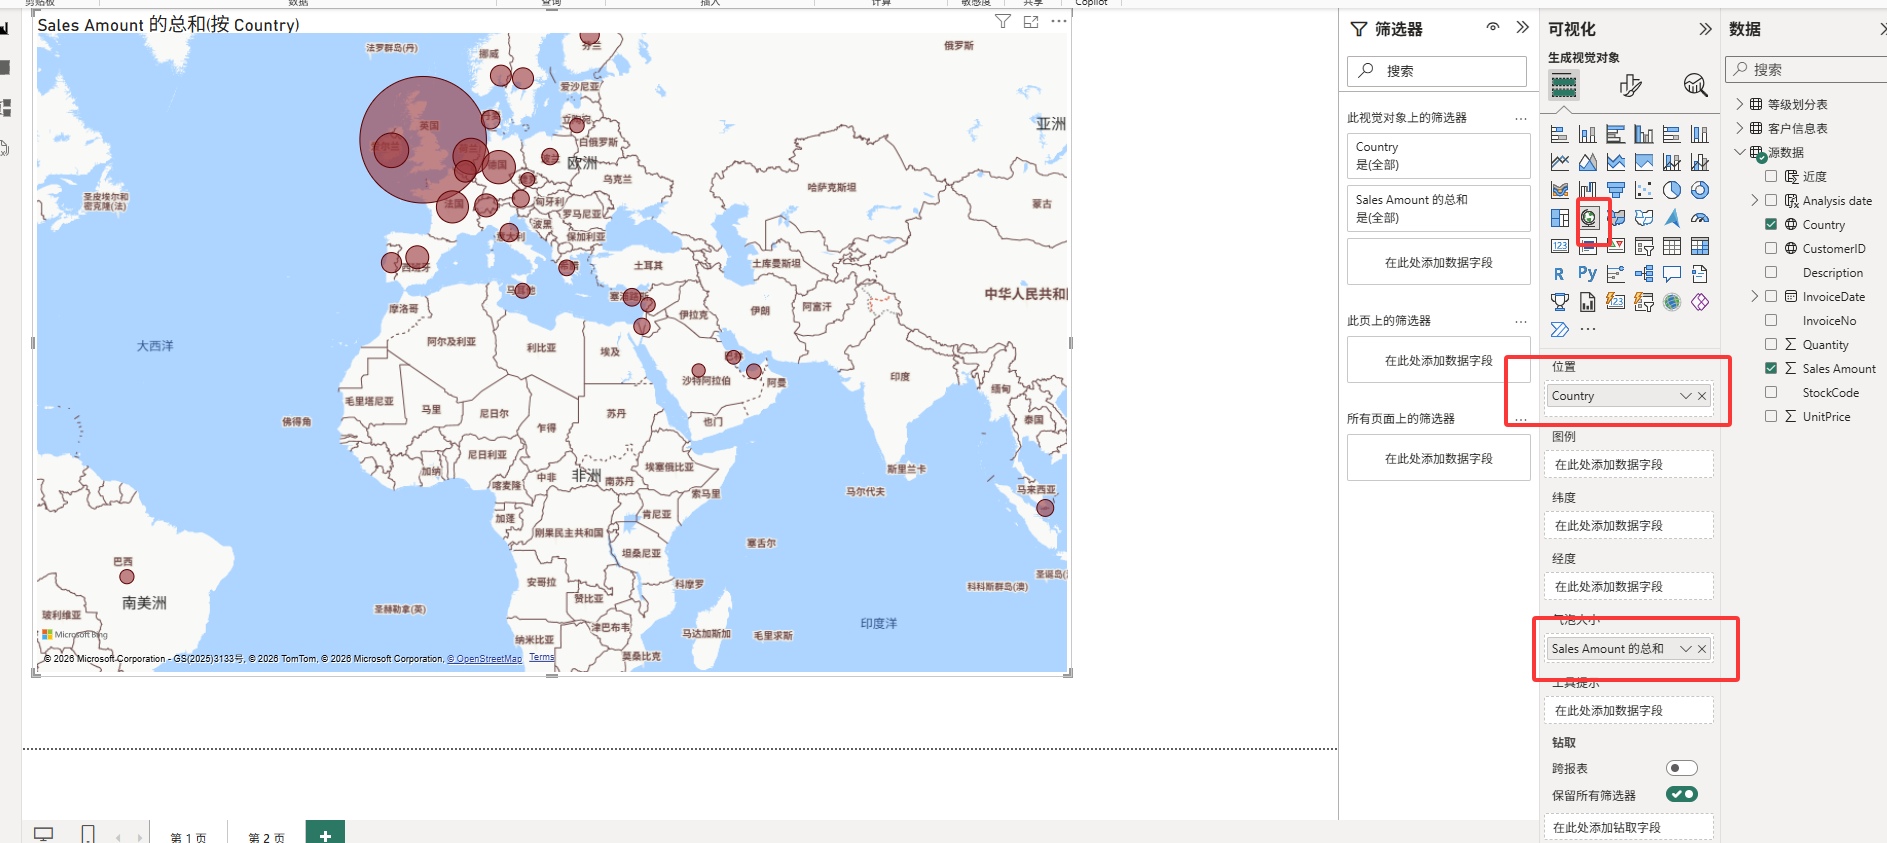Select the stacked column chart visual
Screen dimensions: 1887x843
click(x=1587, y=134)
